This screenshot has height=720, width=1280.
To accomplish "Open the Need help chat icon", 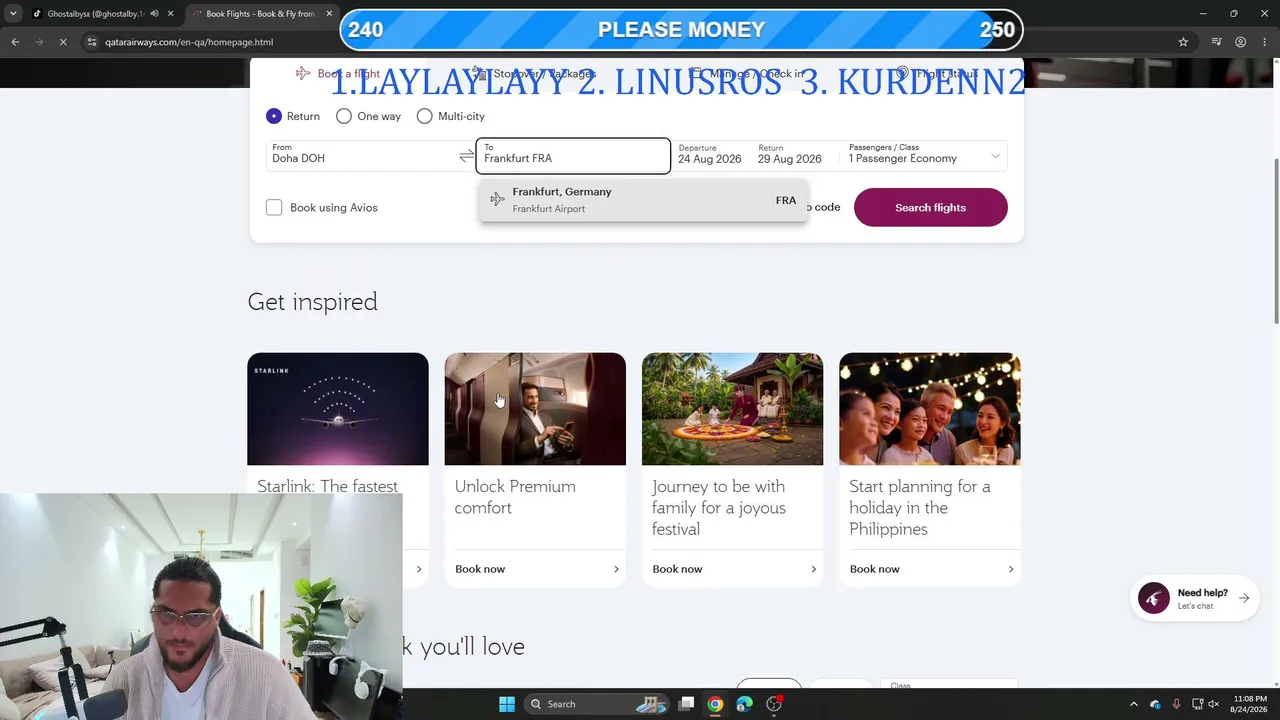I will pyautogui.click(x=1154, y=598).
